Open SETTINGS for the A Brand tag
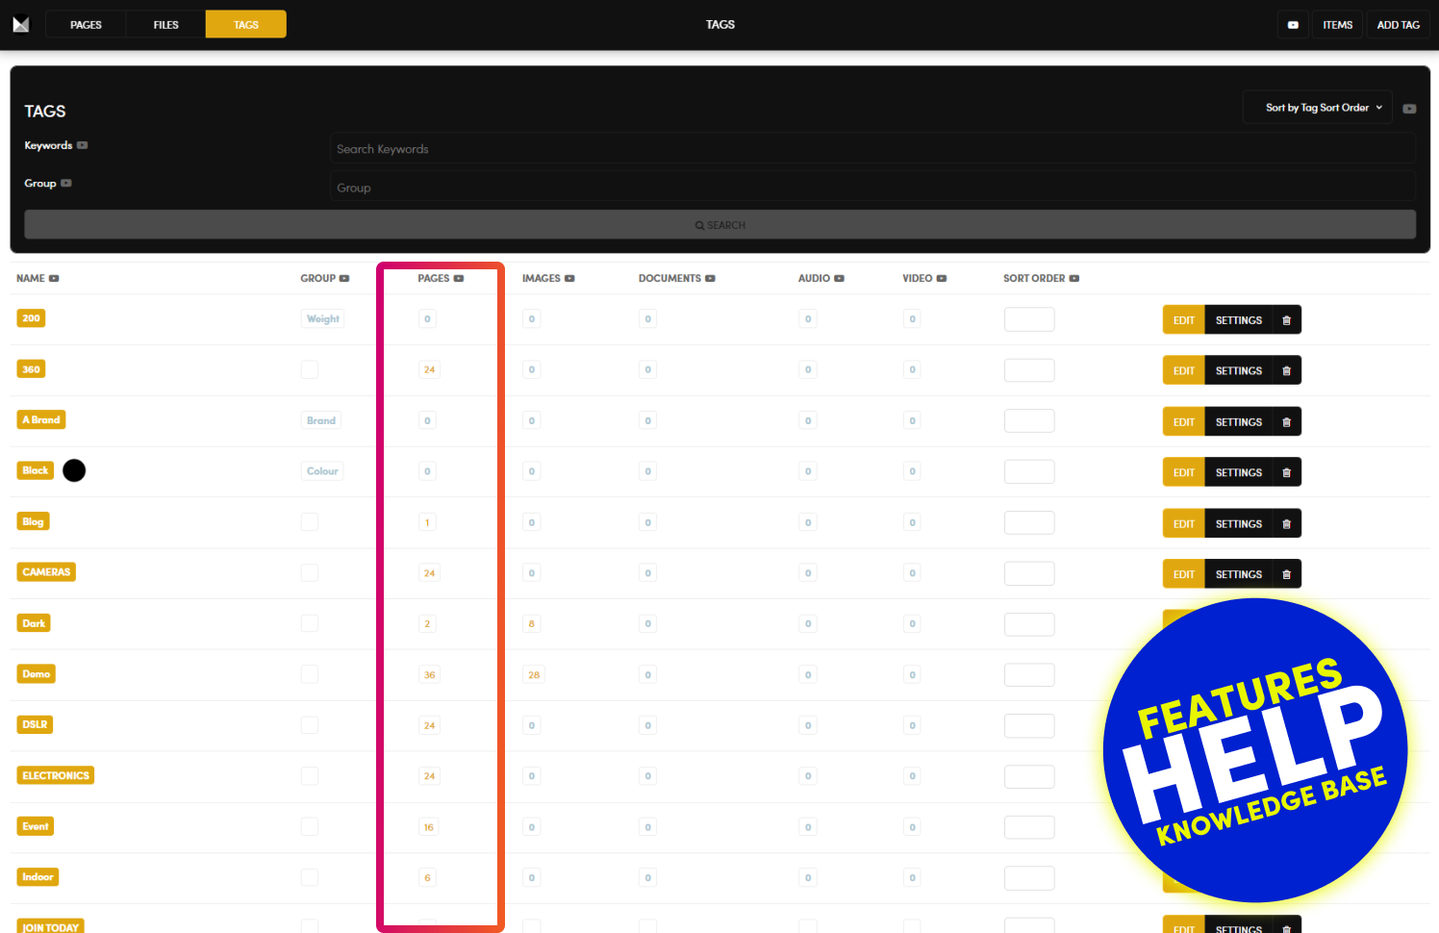Image resolution: width=1439 pixels, height=933 pixels. [x=1238, y=422]
